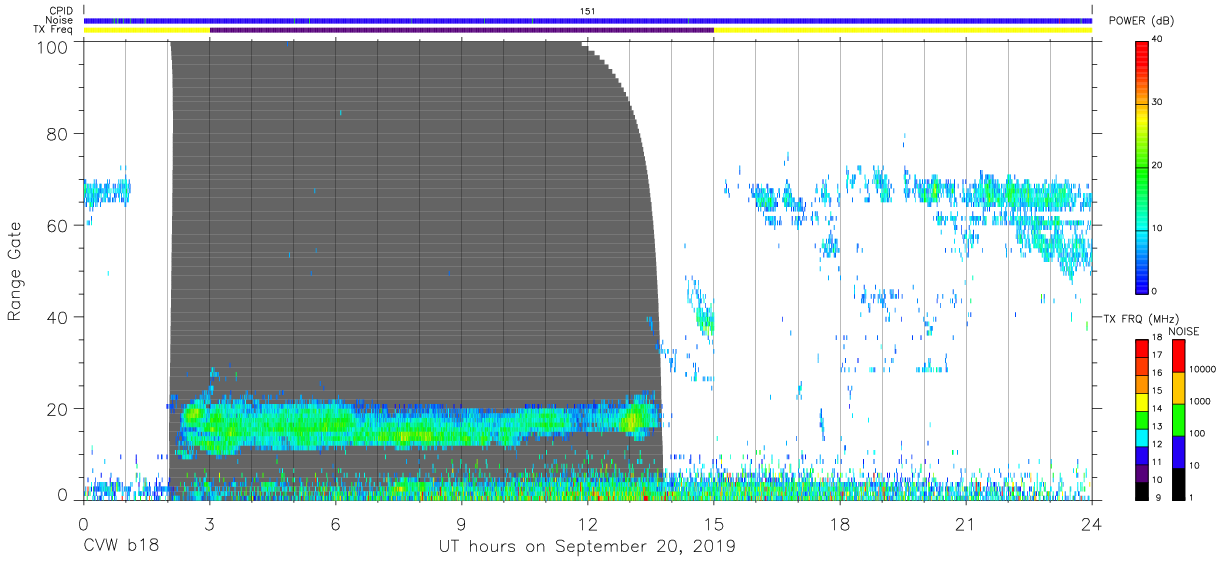This screenshot has height=567, width=1228.
Task: Click the blue Noise bar above the plot
Action: [x=588, y=20]
